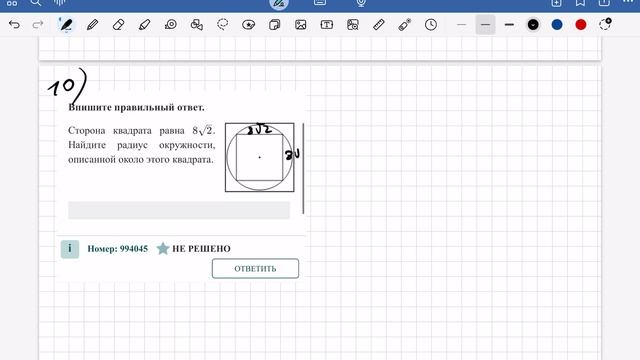The width and height of the screenshot is (640, 360).
Task: Bookmark the current page
Action: [580, 3]
